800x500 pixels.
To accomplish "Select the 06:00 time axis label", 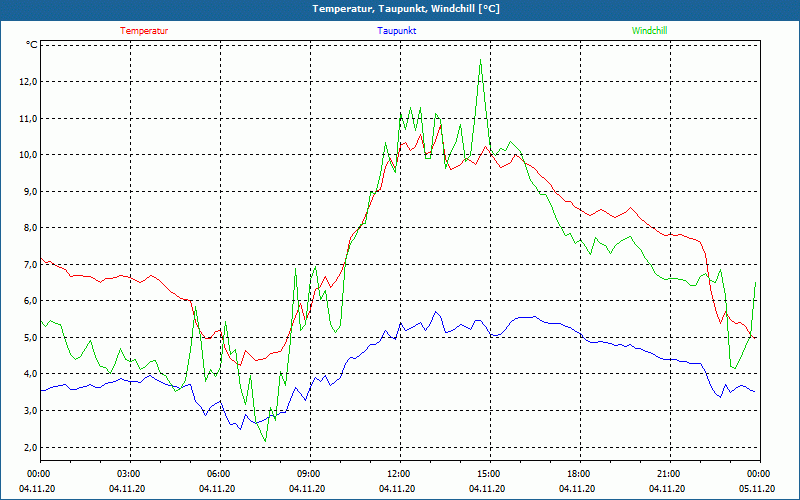I will tap(219, 473).
